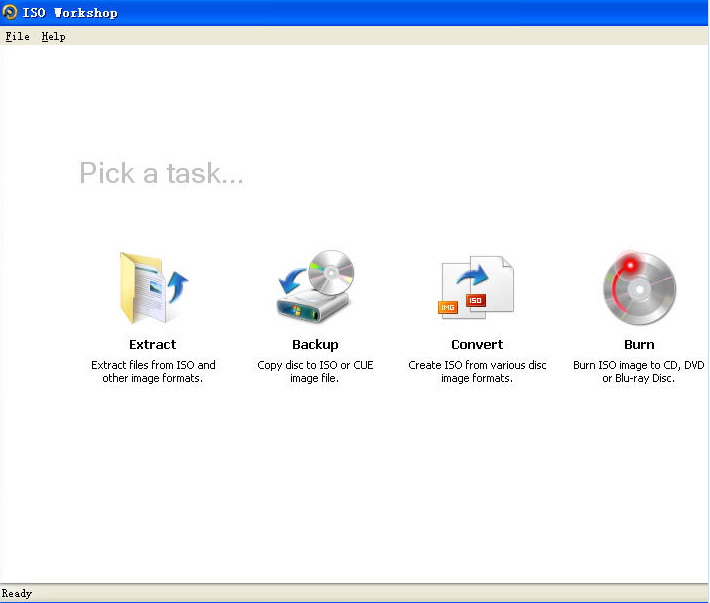Click the Extract task label
This screenshot has height=603, width=710.
coord(153,345)
